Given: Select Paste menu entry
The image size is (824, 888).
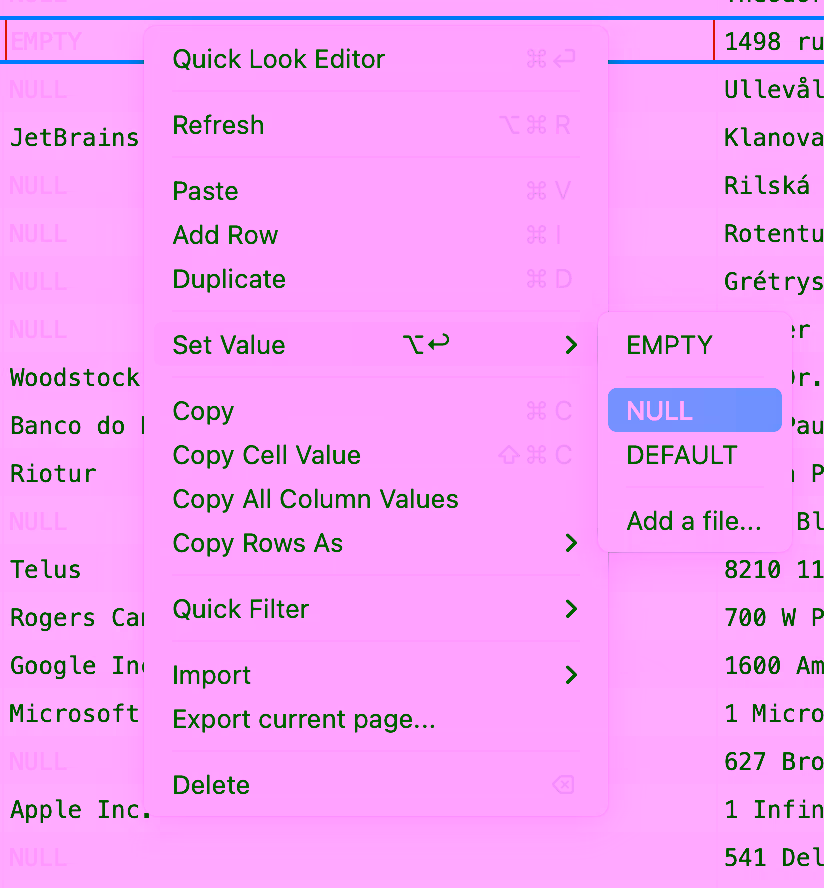Looking at the screenshot, I should 205,191.
